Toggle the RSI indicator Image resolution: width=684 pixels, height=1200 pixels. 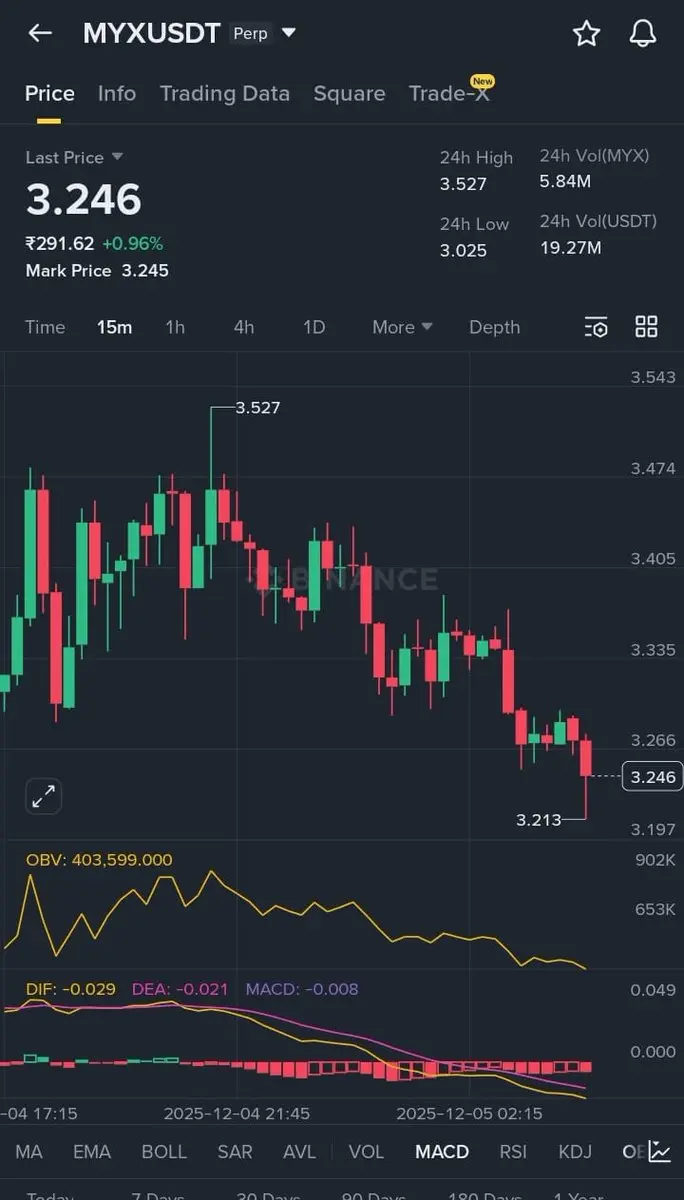click(513, 1151)
